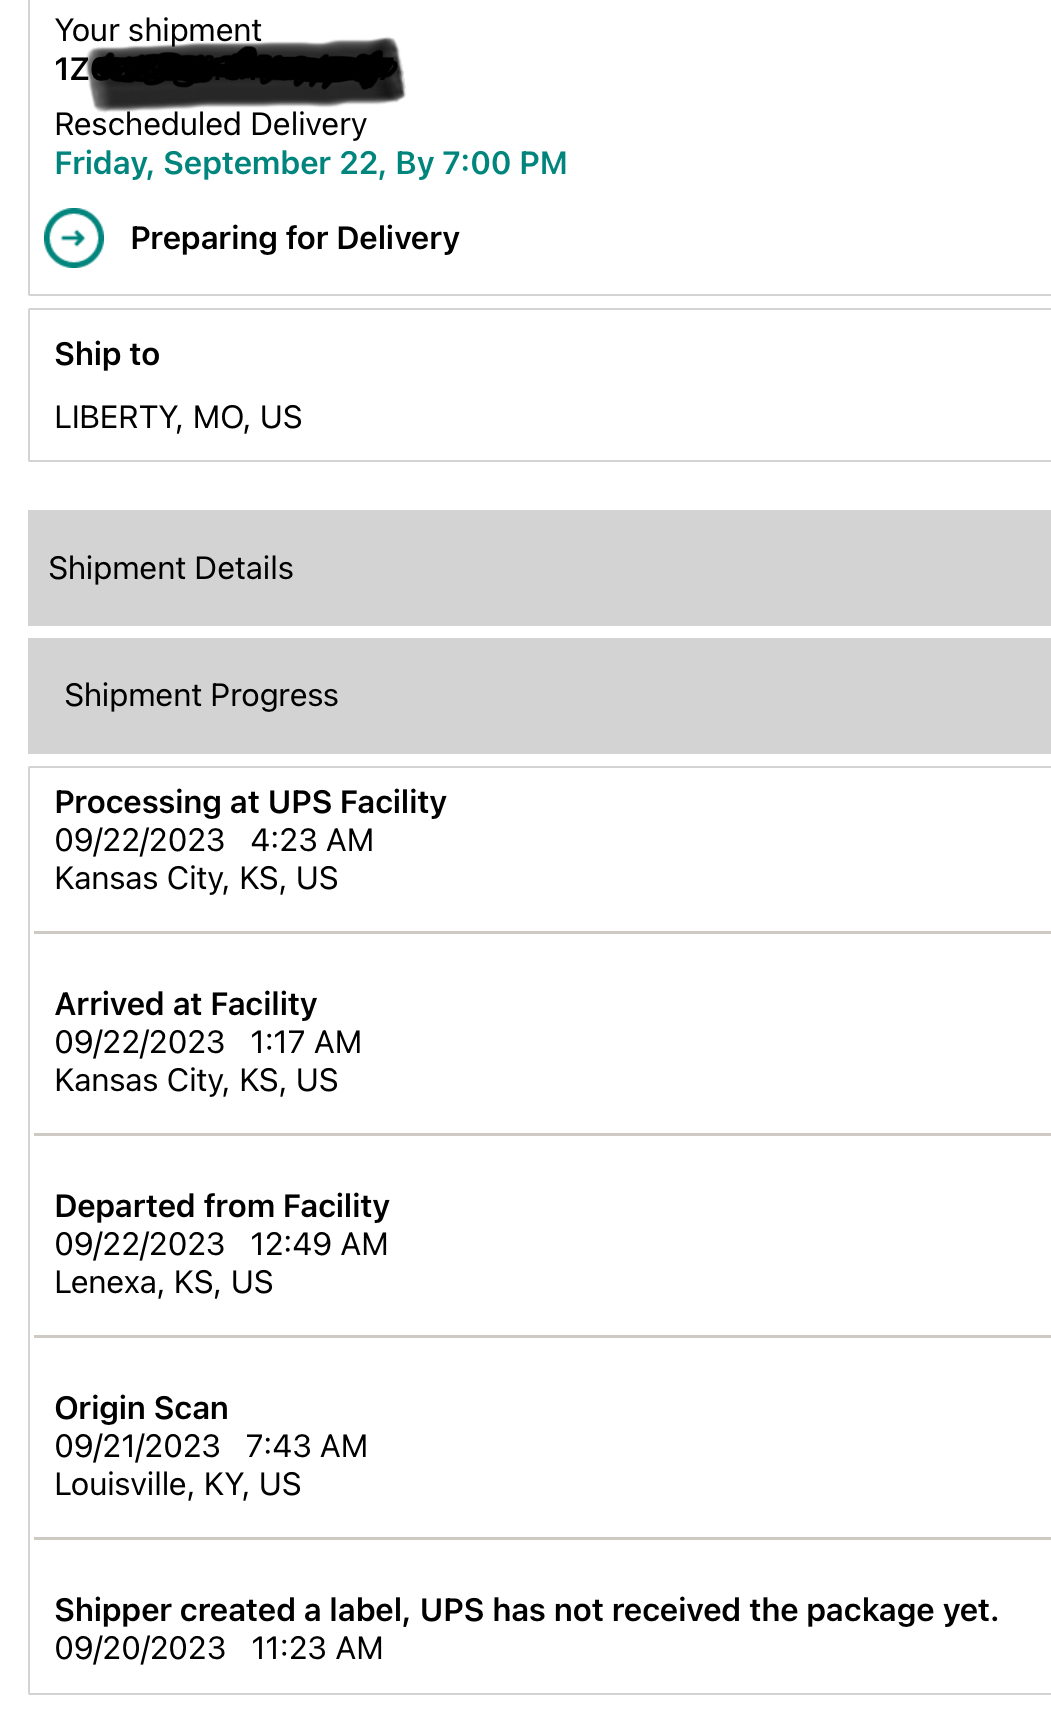Click the Shipper created a label entry
The height and width of the screenshot is (1712, 1051).
tap(526, 1610)
